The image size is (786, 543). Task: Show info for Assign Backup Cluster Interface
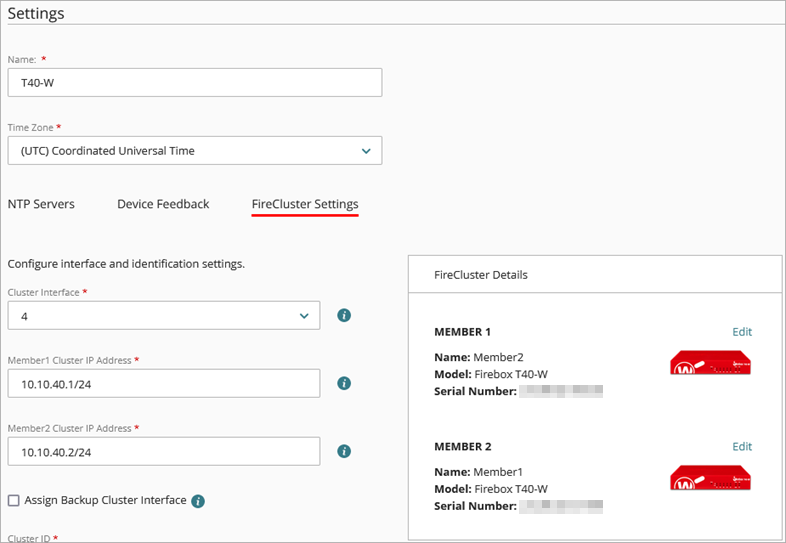198,501
